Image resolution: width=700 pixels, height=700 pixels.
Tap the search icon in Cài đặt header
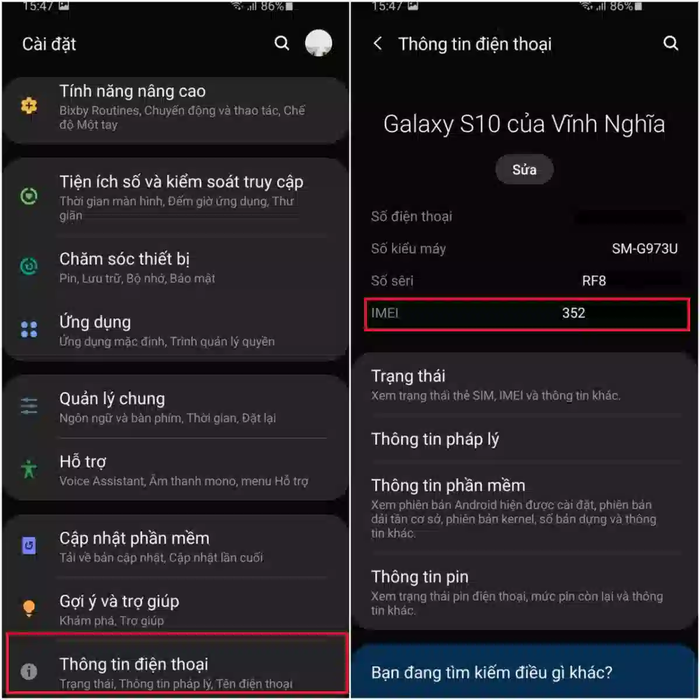pyautogui.click(x=282, y=43)
